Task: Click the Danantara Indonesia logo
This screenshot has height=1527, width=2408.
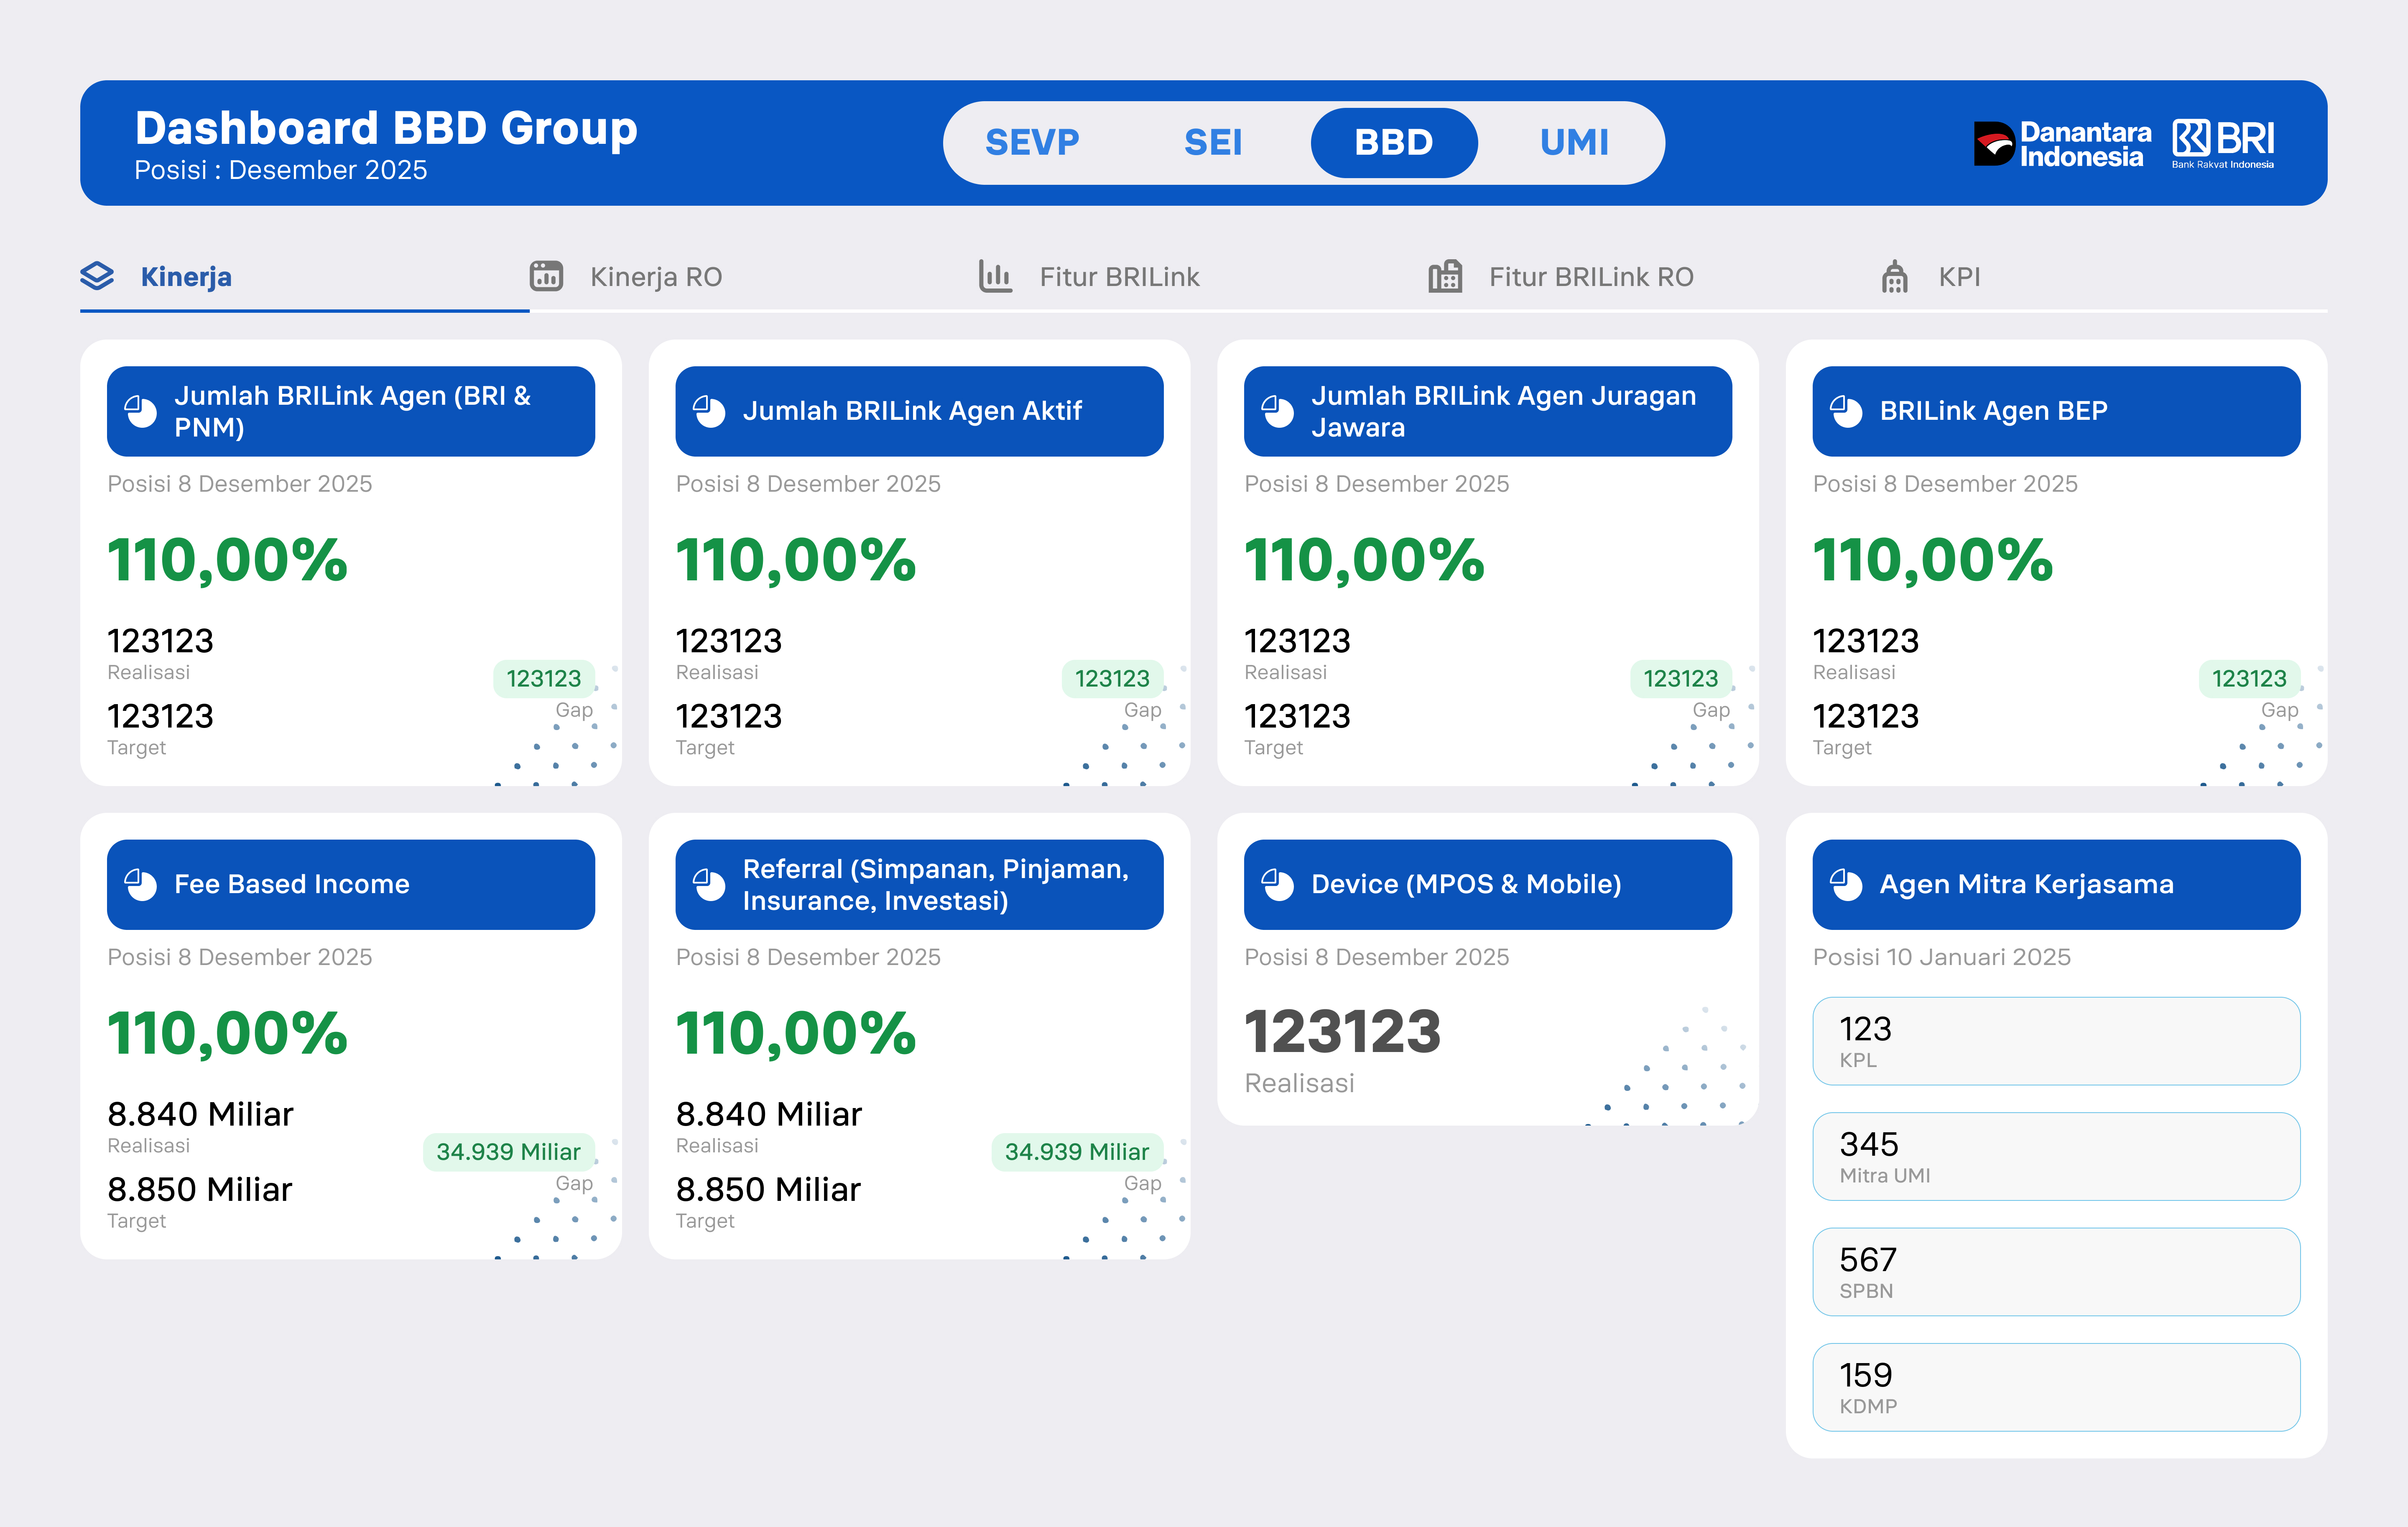Action: click(2062, 144)
